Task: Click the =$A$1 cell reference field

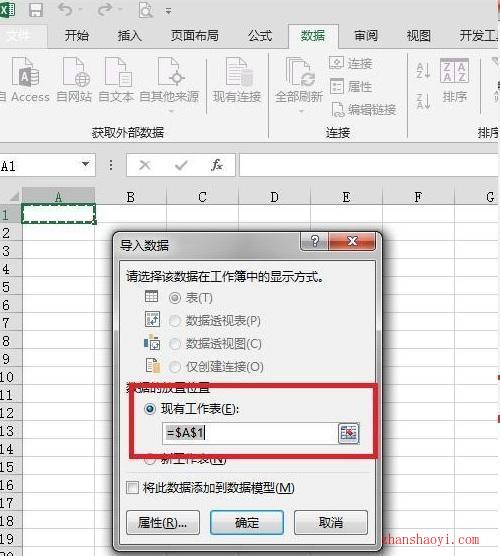Action: (x=250, y=433)
